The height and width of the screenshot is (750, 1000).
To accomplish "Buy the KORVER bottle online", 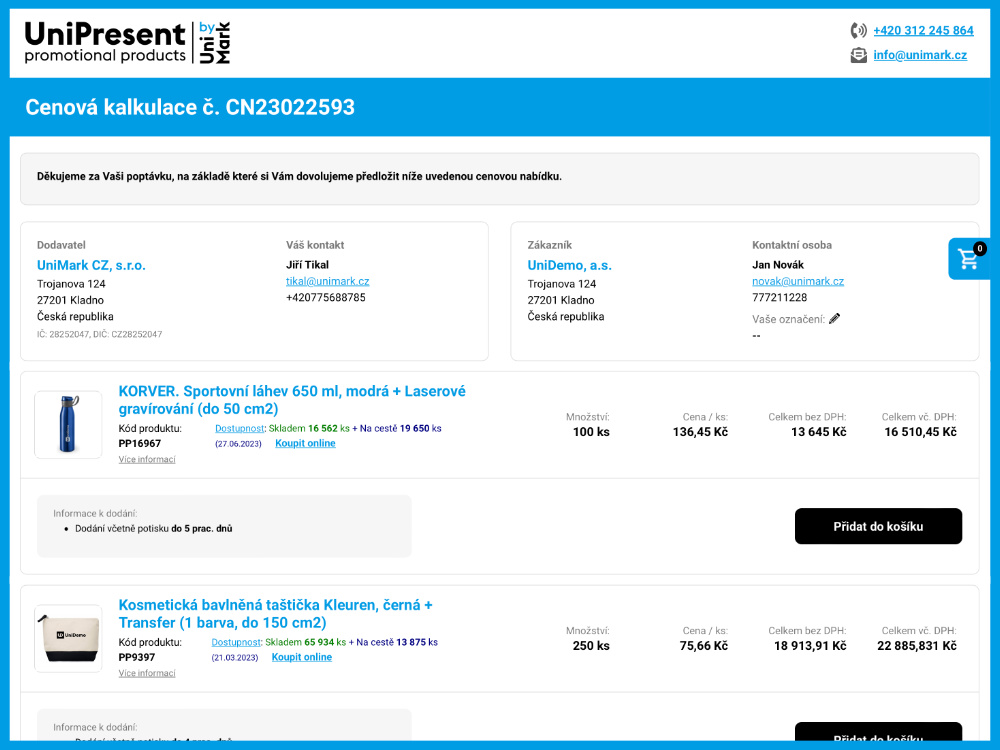I will (x=305, y=443).
